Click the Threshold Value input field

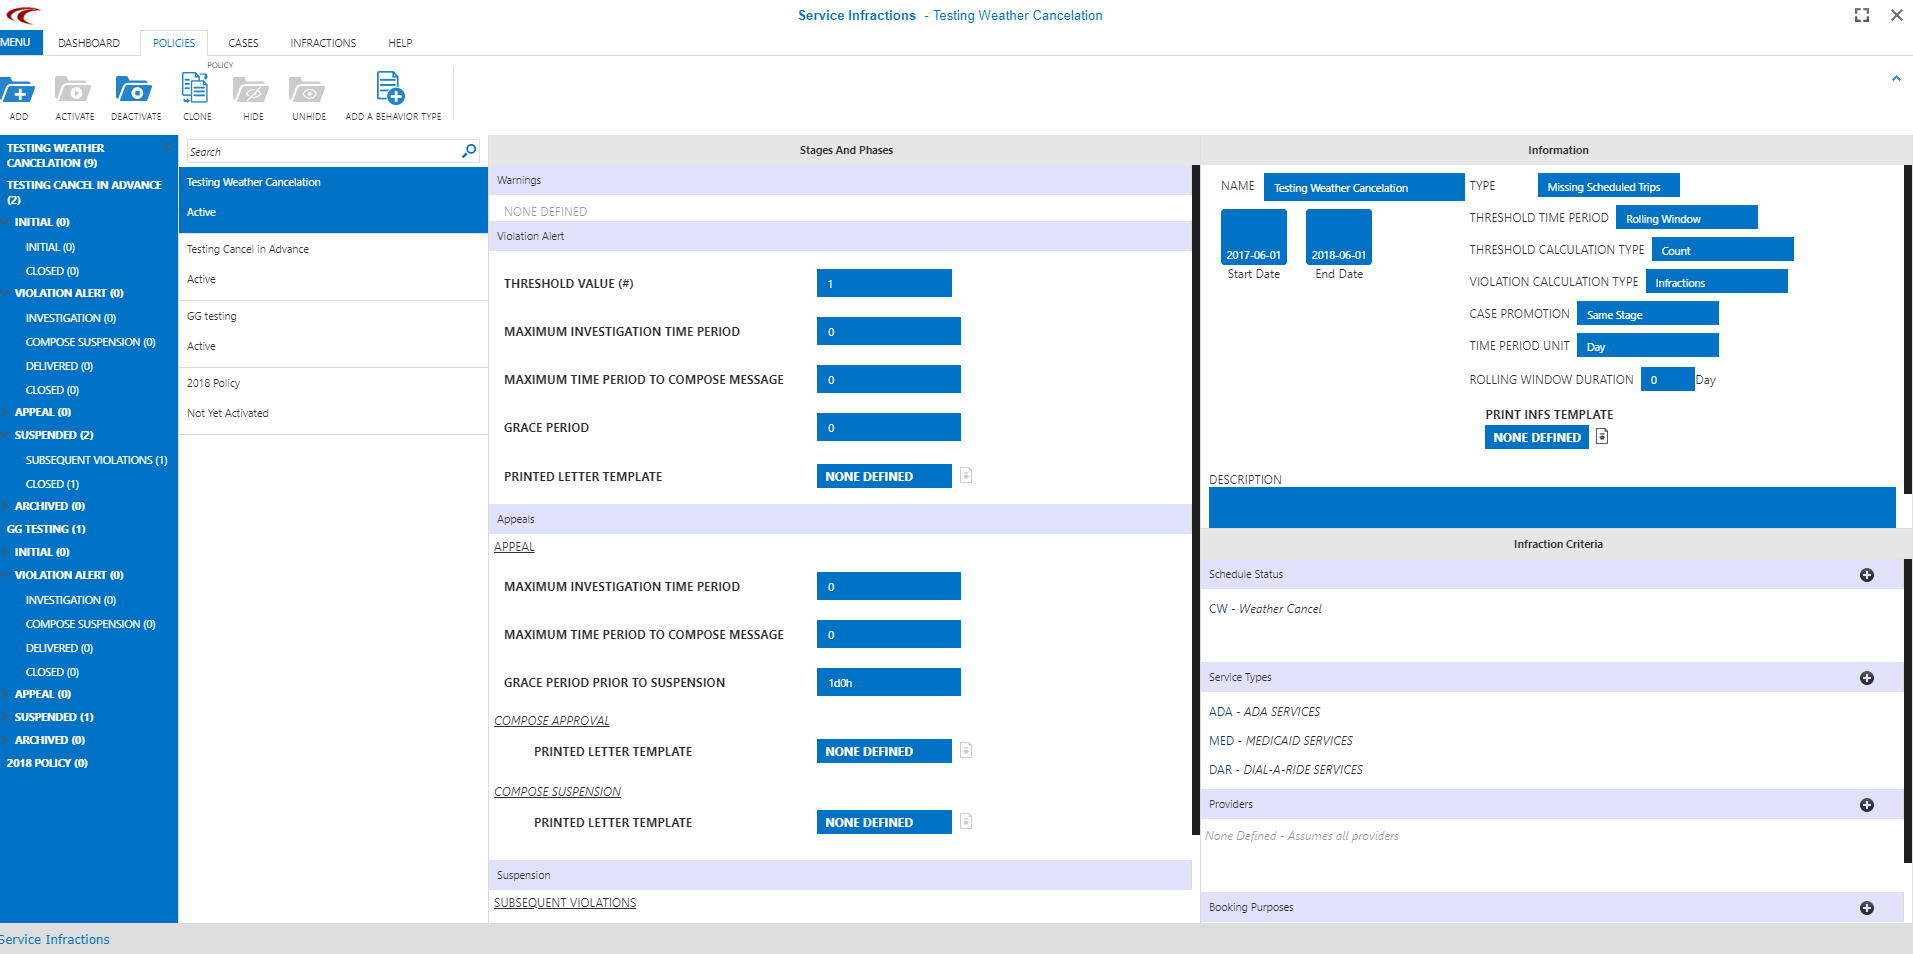coord(883,284)
